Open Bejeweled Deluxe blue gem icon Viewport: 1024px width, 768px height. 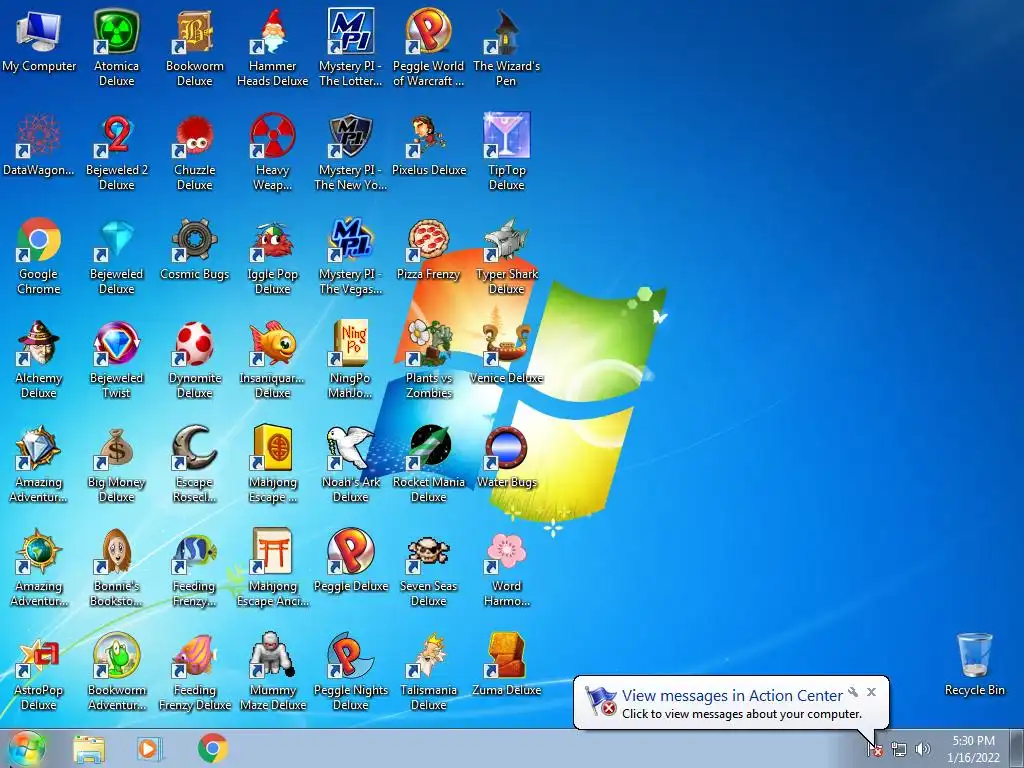click(116, 255)
